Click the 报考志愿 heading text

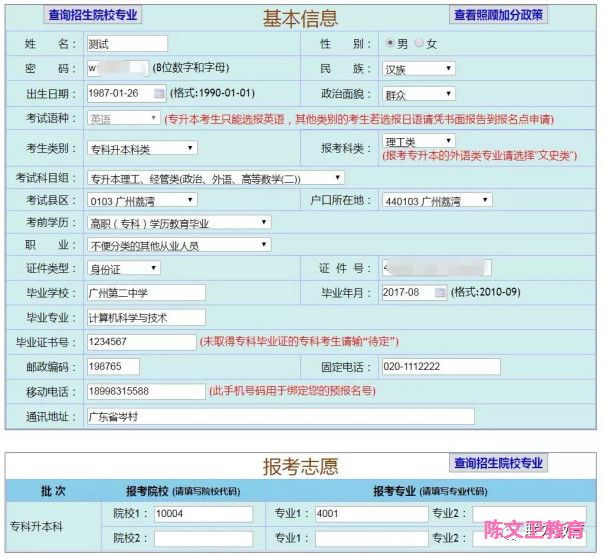click(x=300, y=466)
